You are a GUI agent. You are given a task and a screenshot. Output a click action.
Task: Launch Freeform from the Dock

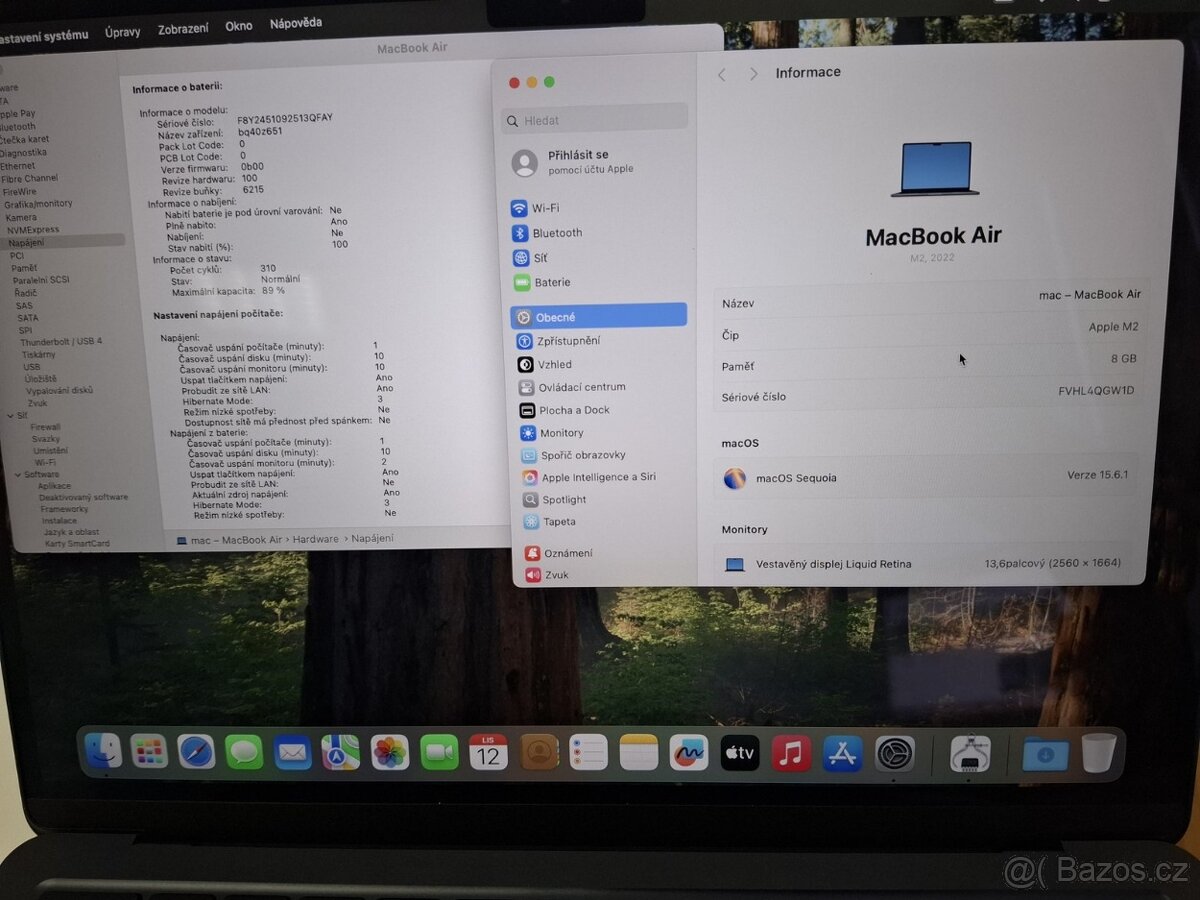click(690, 752)
